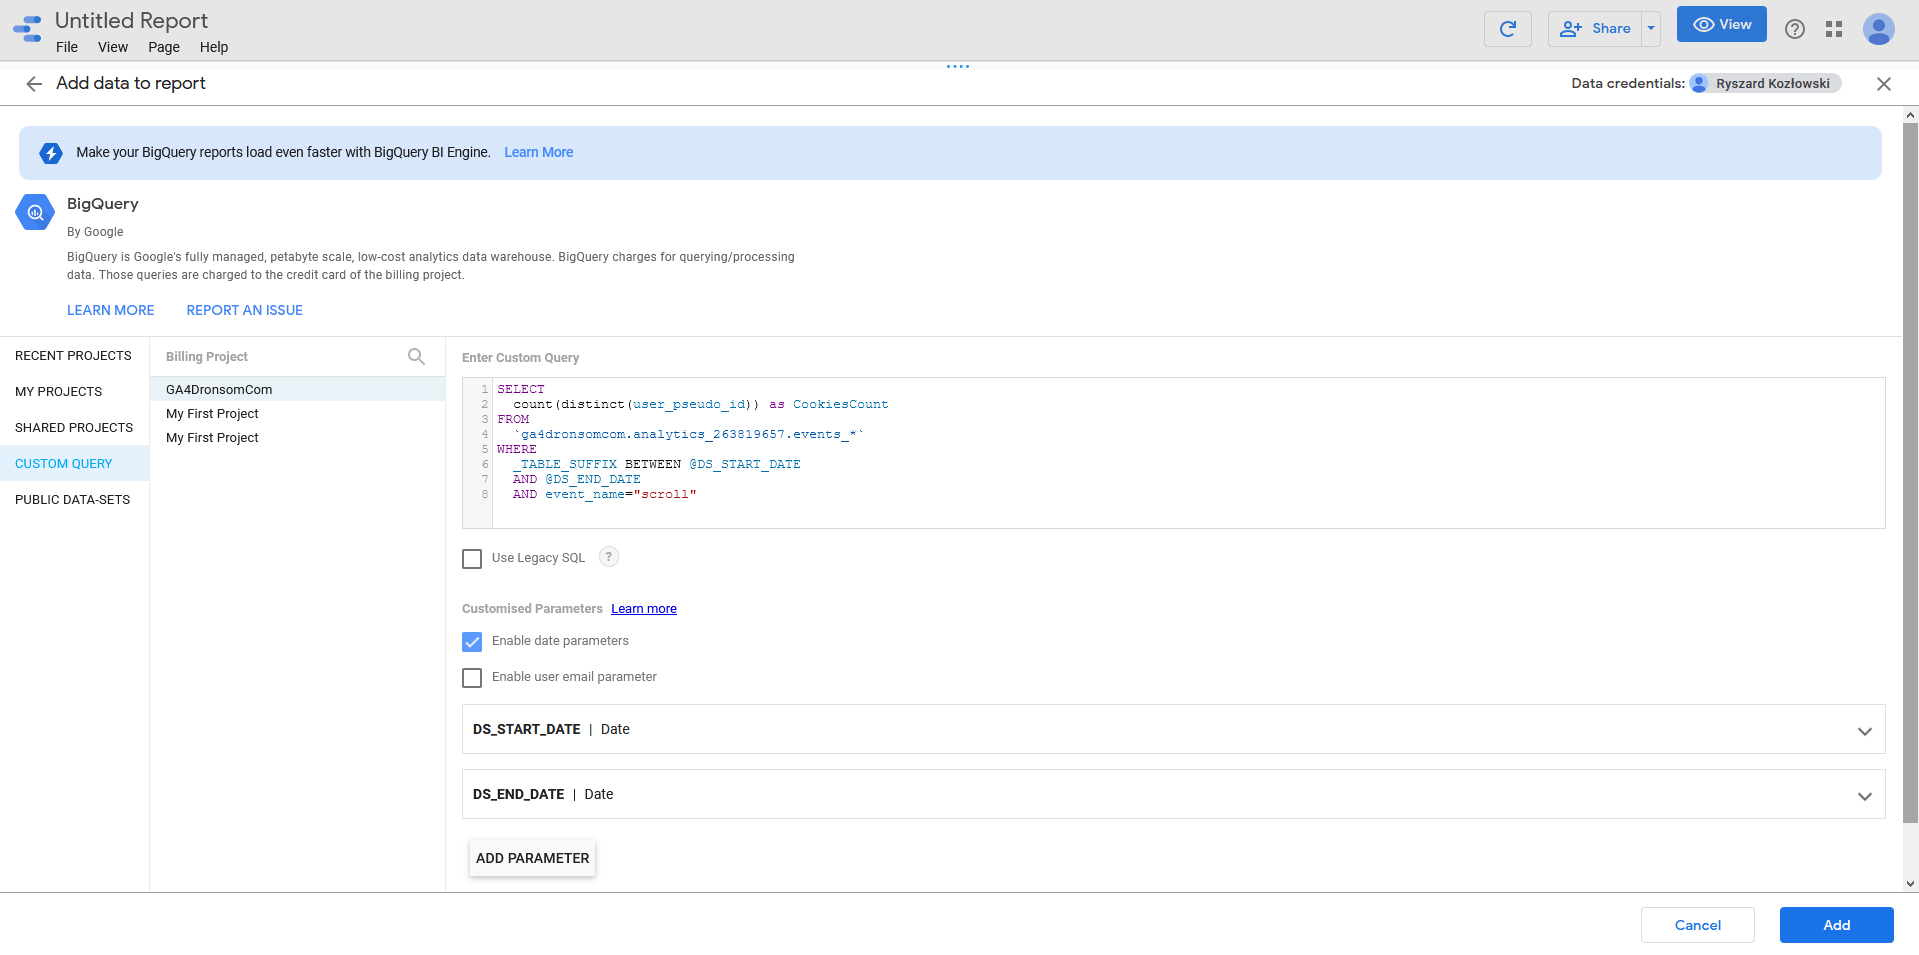Click the vertical scrollbar thumb
Viewport: 1919px width, 955px height.
point(1910,473)
